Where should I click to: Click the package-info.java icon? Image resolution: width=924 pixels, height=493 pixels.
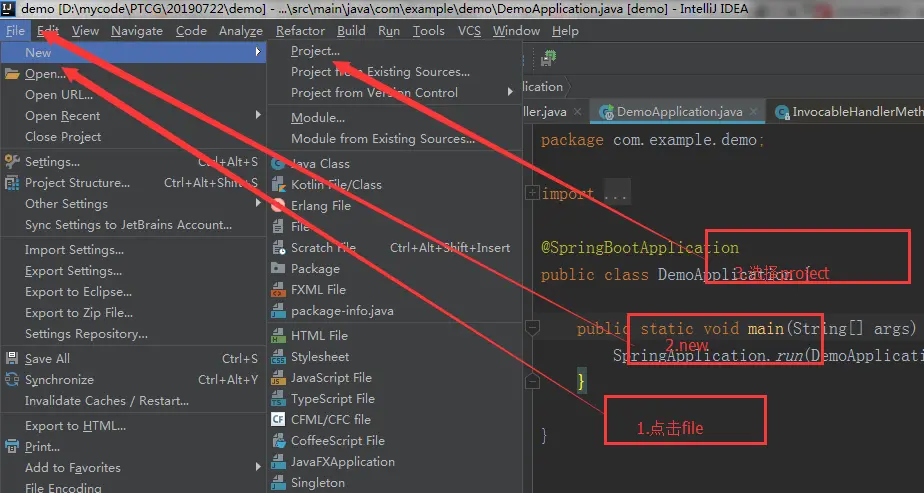pos(278,310)
